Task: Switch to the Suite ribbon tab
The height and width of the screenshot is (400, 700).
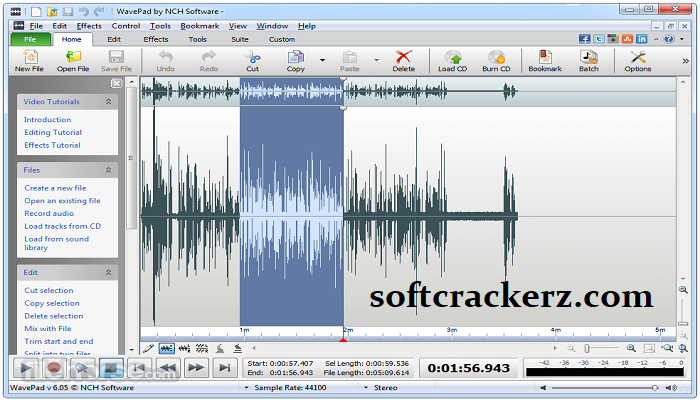Action: pos(240,39)
